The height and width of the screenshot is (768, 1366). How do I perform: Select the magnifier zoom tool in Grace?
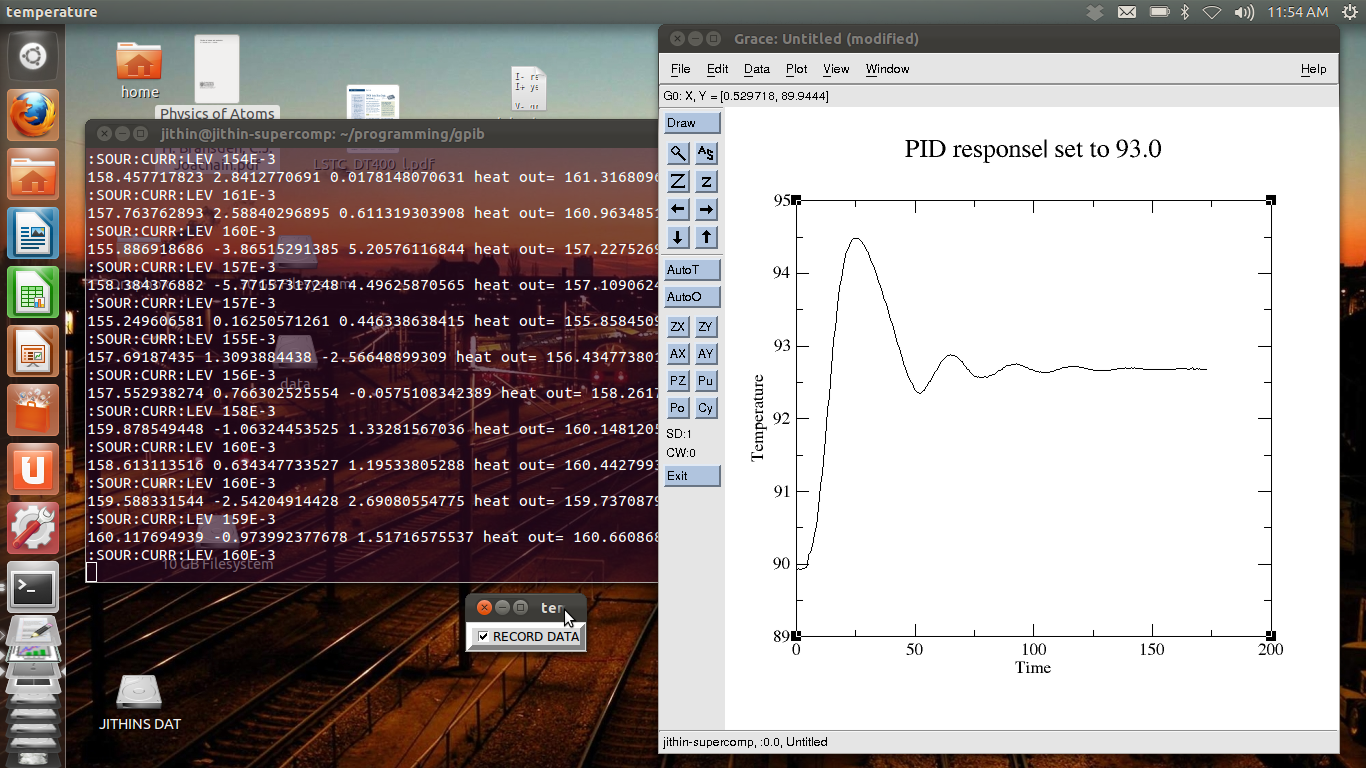pos(678,153)
